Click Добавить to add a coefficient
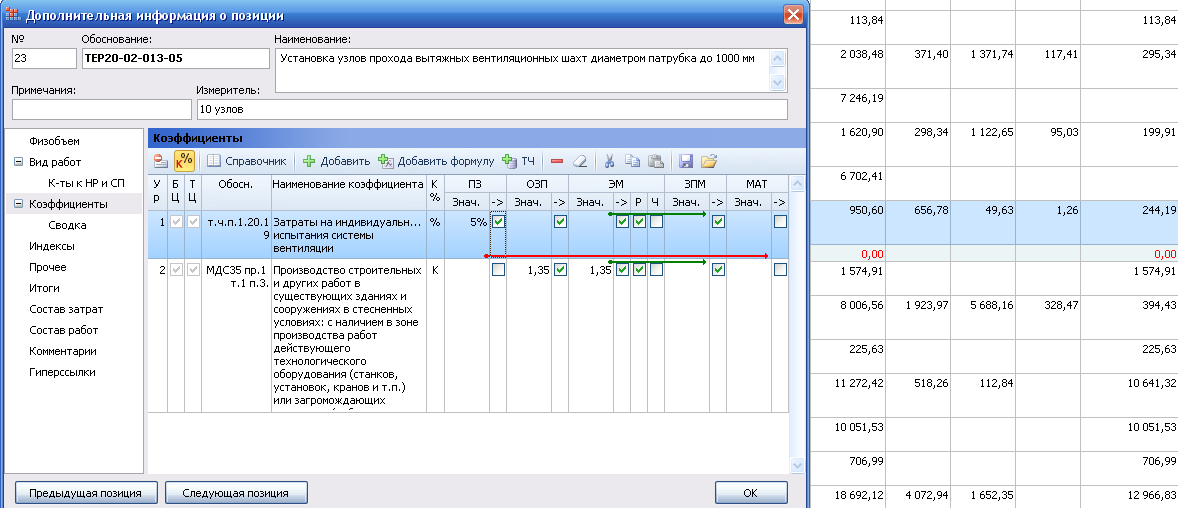The height and width of the screenshot is (508, 1178). coord(337,161)
